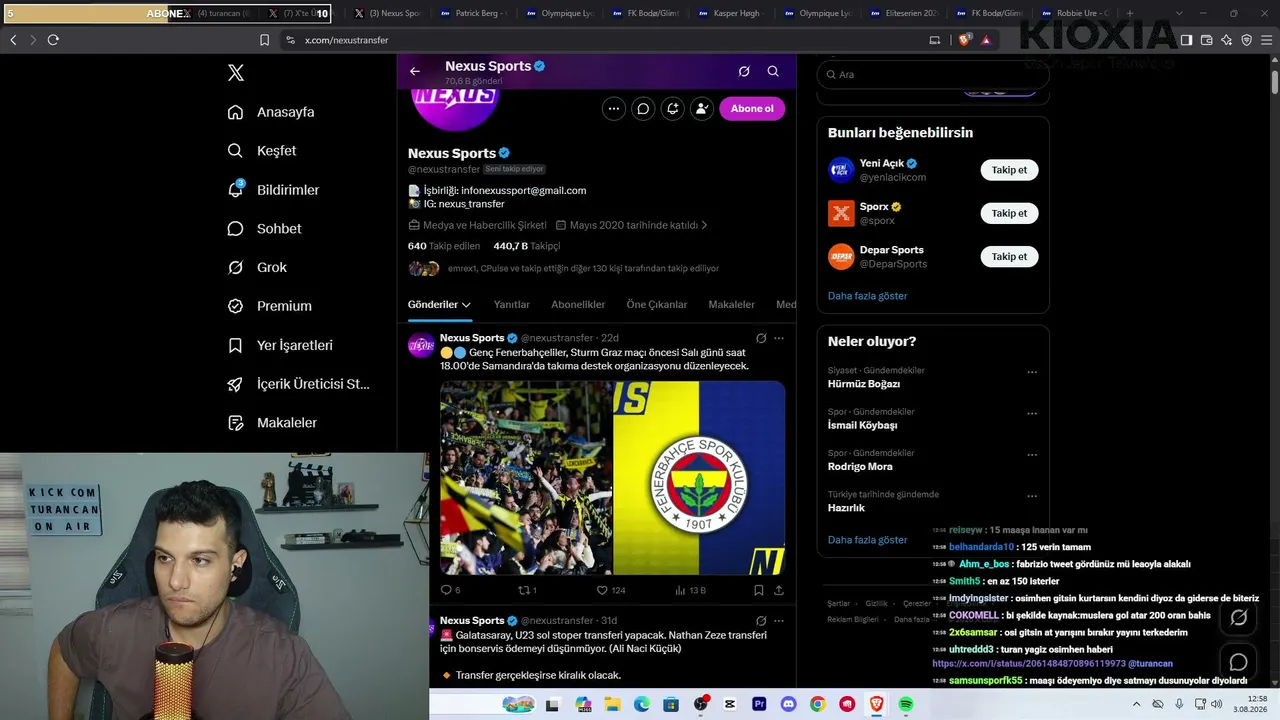Search Nexus Sports posts magnifier icon

(773, 71)
